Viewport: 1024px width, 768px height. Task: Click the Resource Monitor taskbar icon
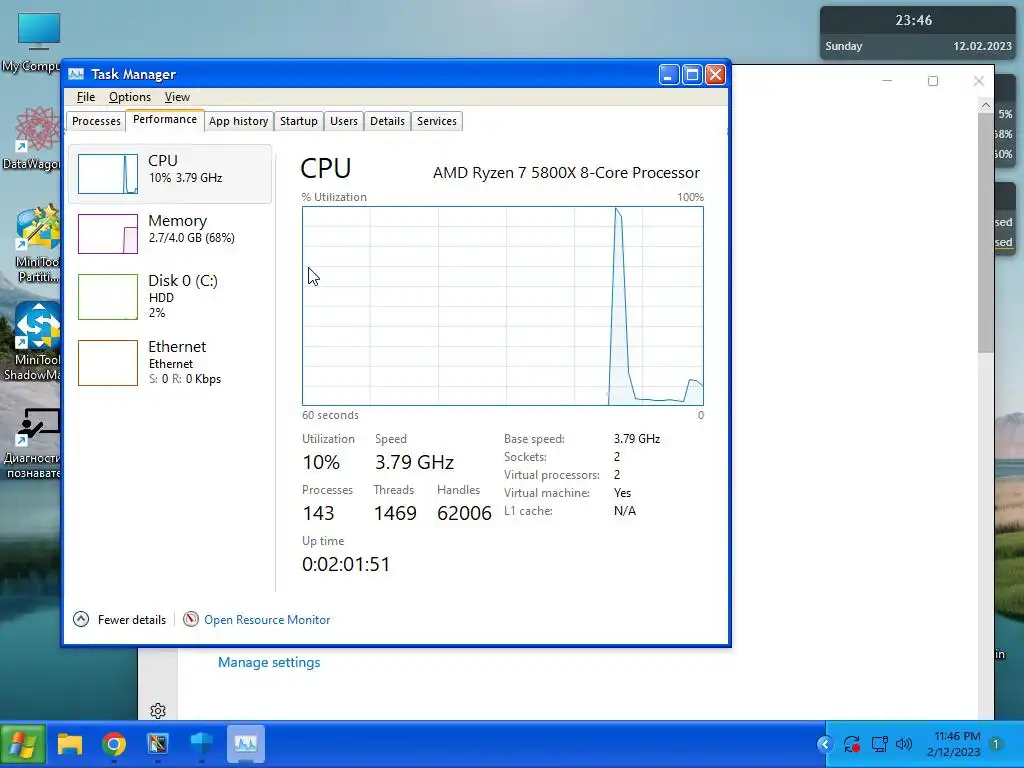click(158, 744)
